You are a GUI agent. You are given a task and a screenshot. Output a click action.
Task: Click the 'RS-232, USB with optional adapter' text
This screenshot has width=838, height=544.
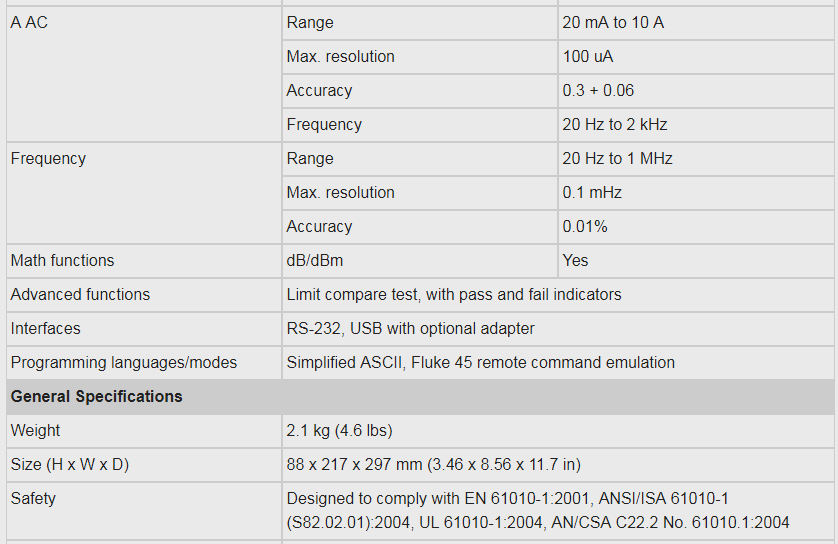pyautogui.click(x=410, y=328)
